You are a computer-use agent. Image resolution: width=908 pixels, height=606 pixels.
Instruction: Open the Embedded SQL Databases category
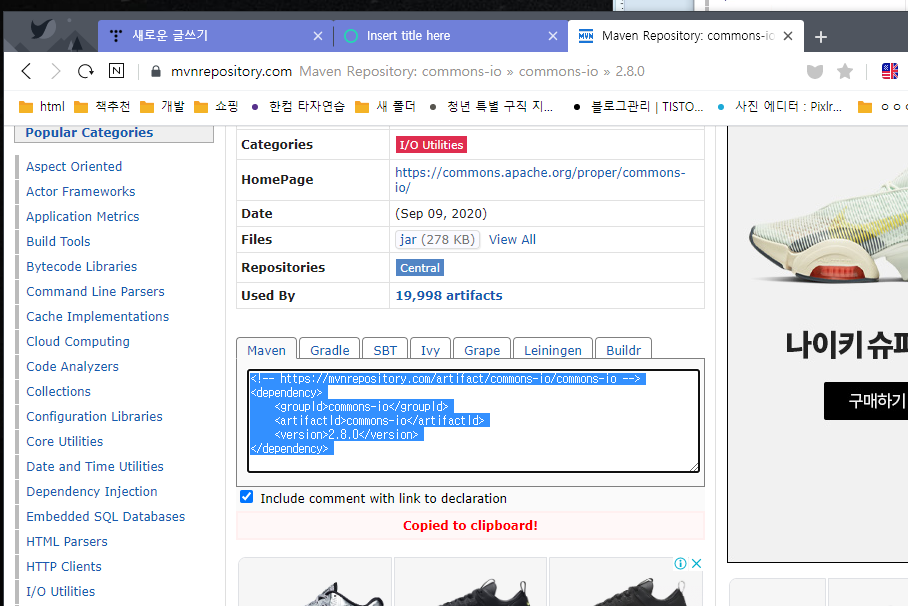click(x=105, y=516)
